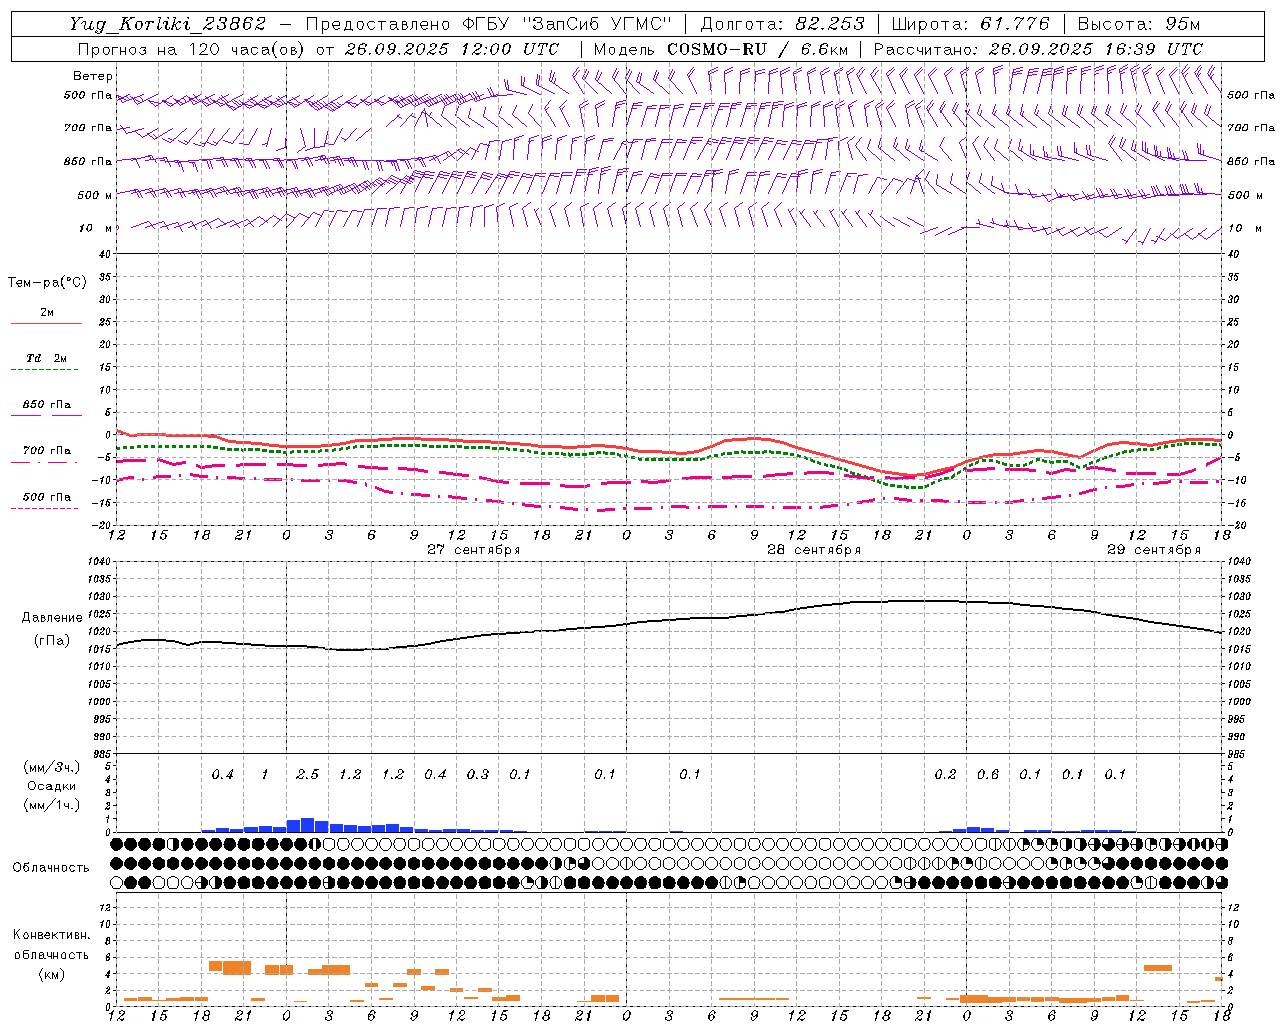Click the Ветер wind panel label
The width and height of the screenshot is (1280, 1024).
(93, 76)
